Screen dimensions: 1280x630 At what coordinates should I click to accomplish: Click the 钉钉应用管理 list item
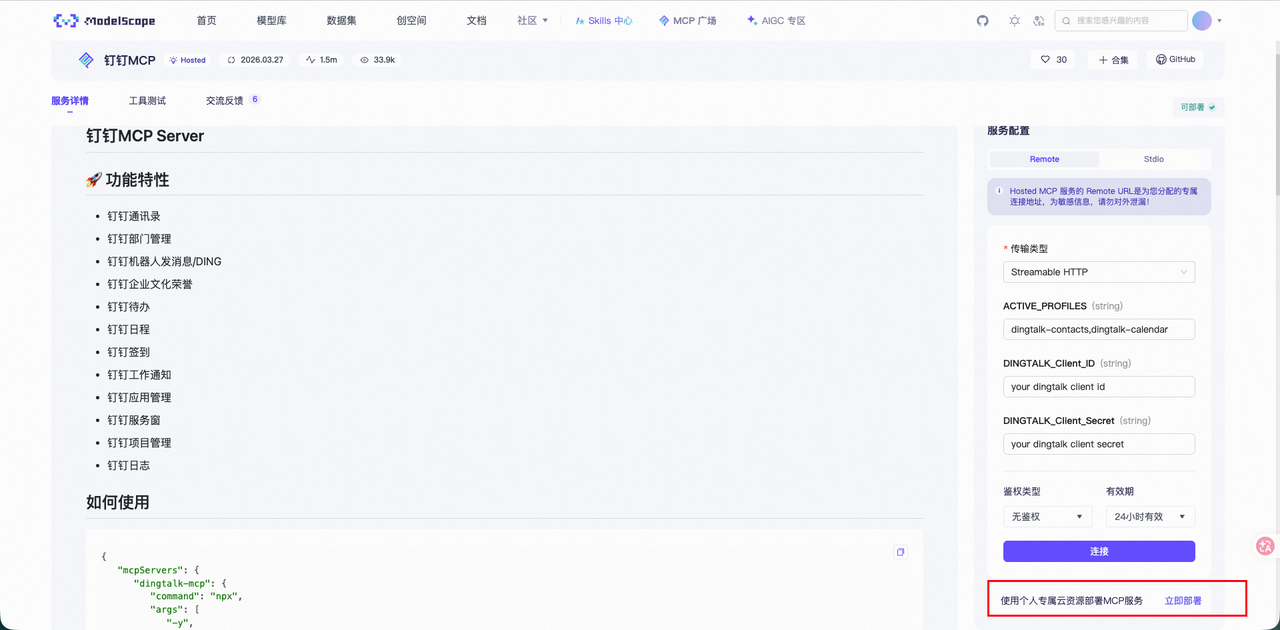139,398
